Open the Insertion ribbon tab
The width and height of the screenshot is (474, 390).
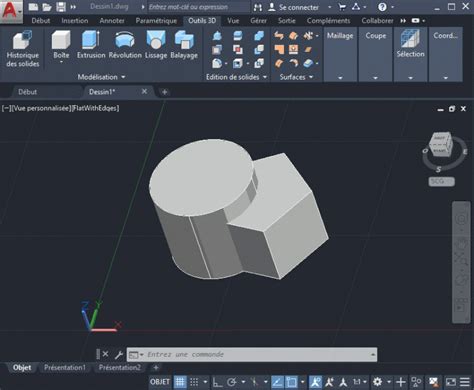pyautogui.click(x=75, y=21)
